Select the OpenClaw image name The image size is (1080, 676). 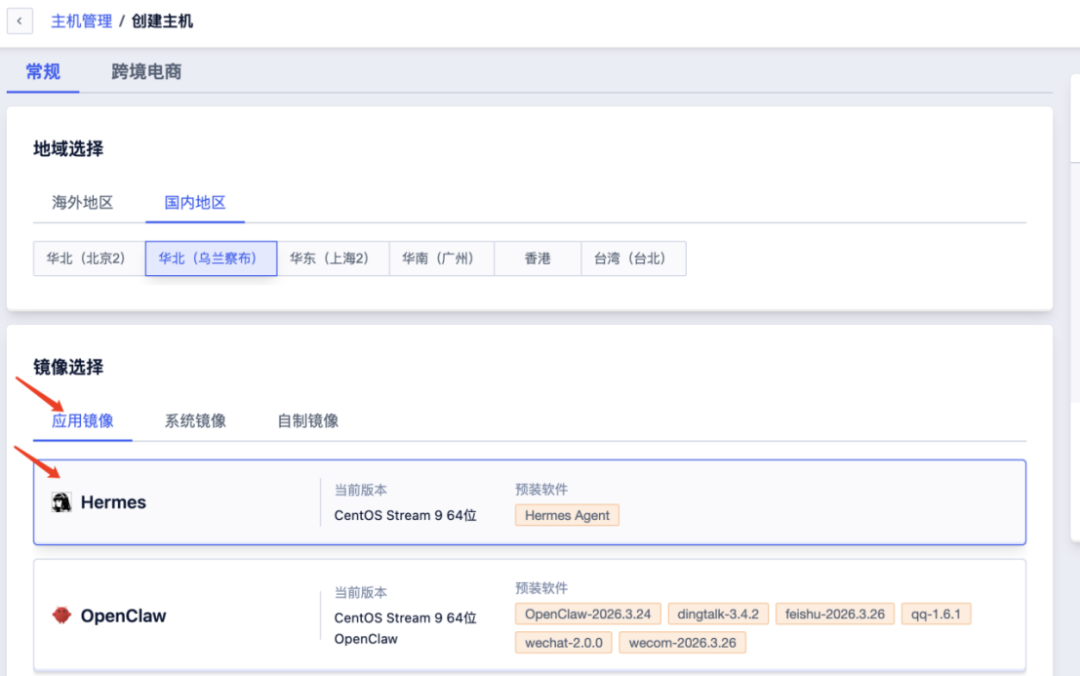pos(123,615)
